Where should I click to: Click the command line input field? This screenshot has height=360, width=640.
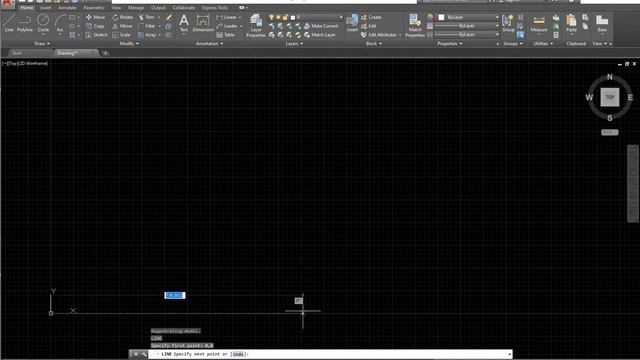click(330, 354)
